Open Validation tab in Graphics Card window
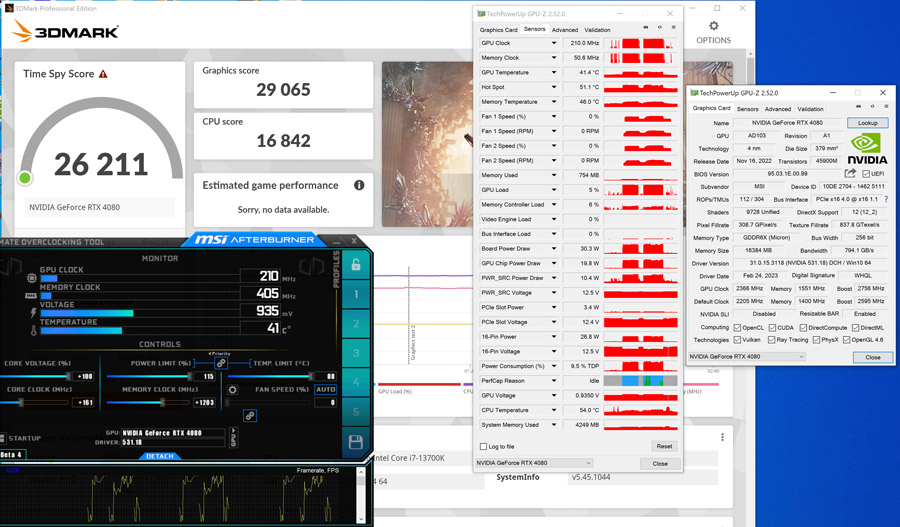 pyautogui.click(x=810, y=108)
